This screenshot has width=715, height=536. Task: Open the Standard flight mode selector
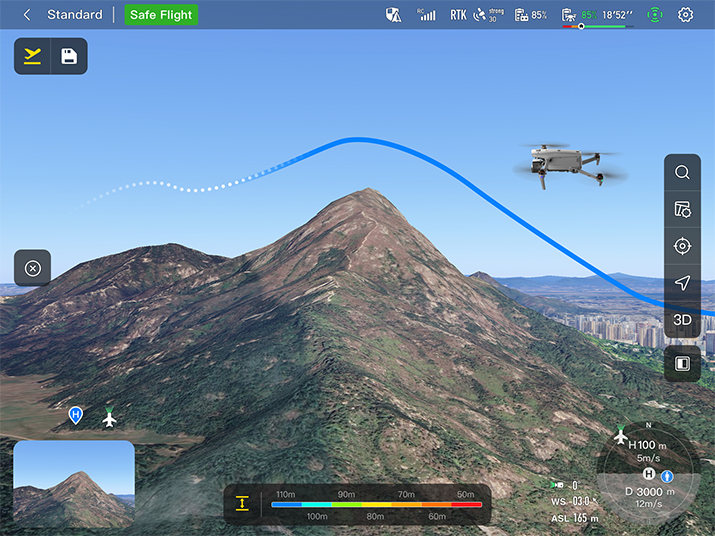[x=75, y=15]
